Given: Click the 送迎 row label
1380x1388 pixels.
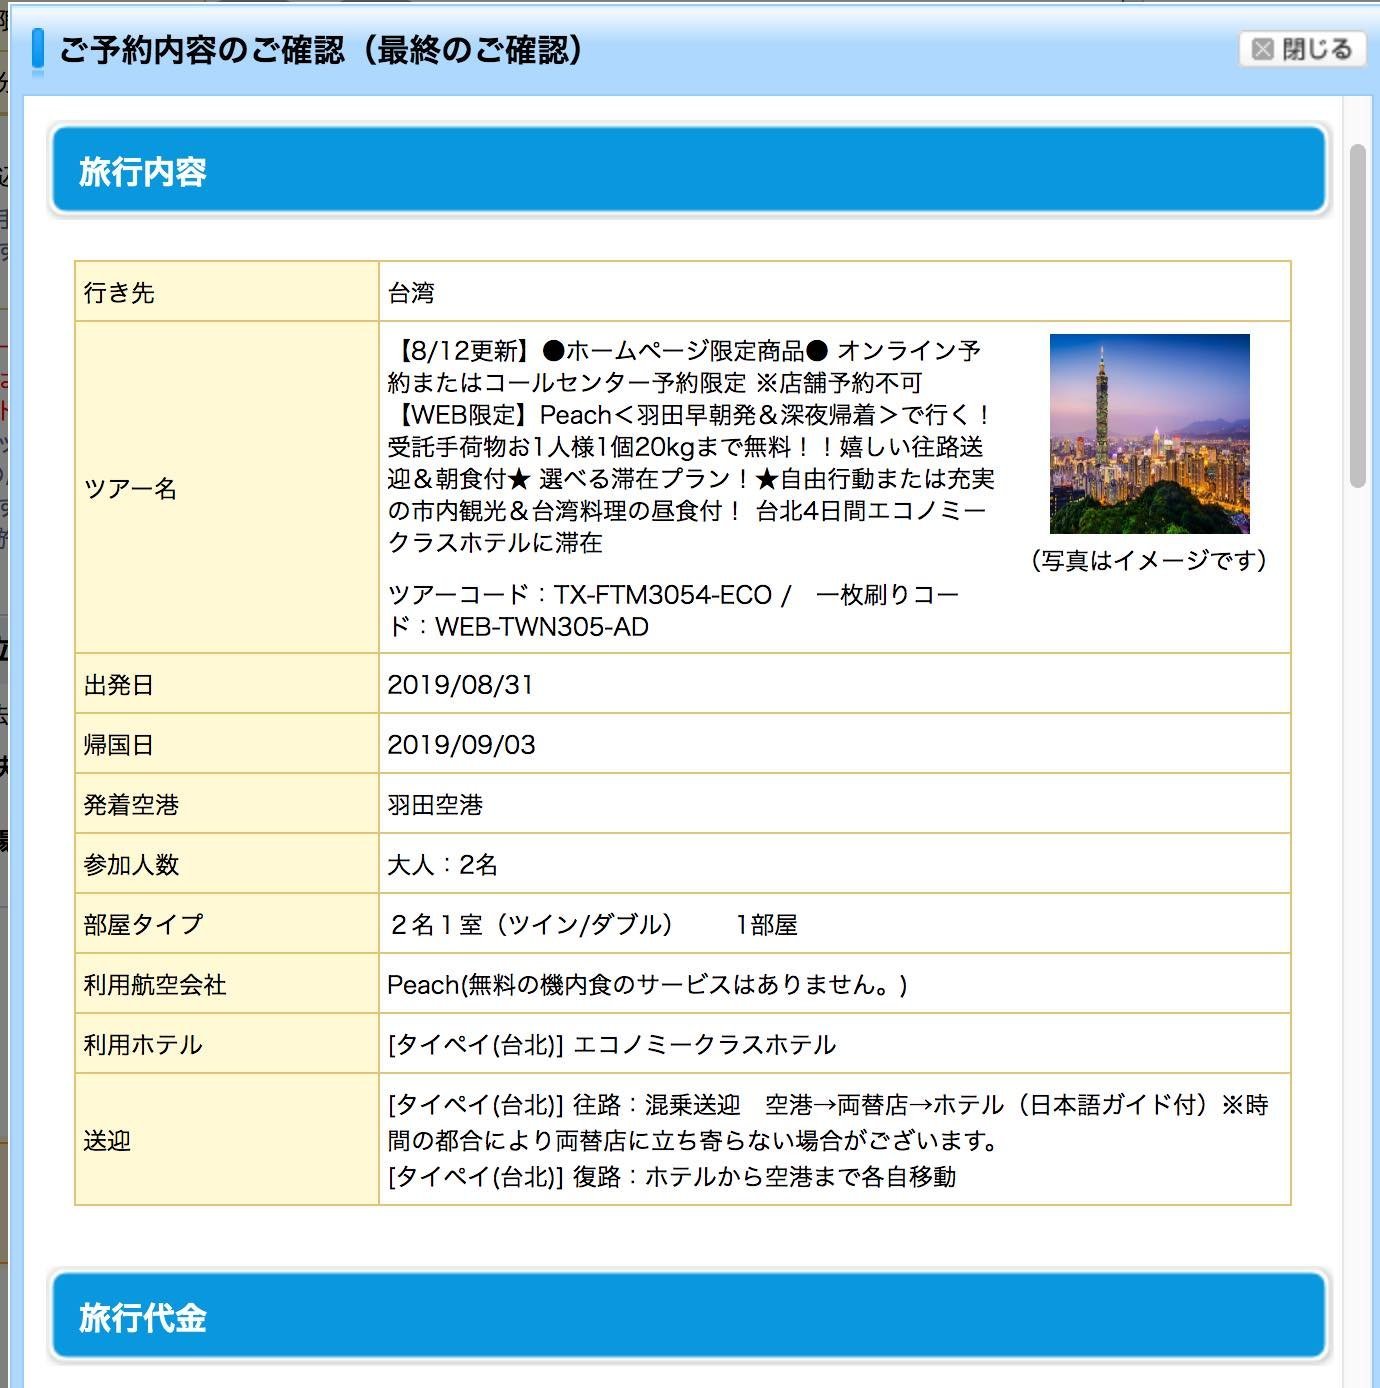Looking at the screenshot, I should click(107, 1140).
